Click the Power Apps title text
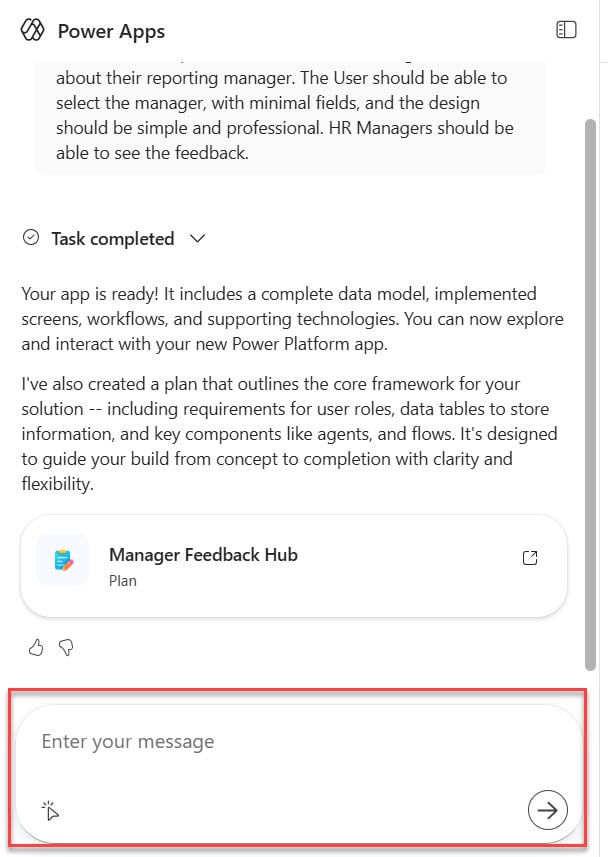 [x=112, y=31]
